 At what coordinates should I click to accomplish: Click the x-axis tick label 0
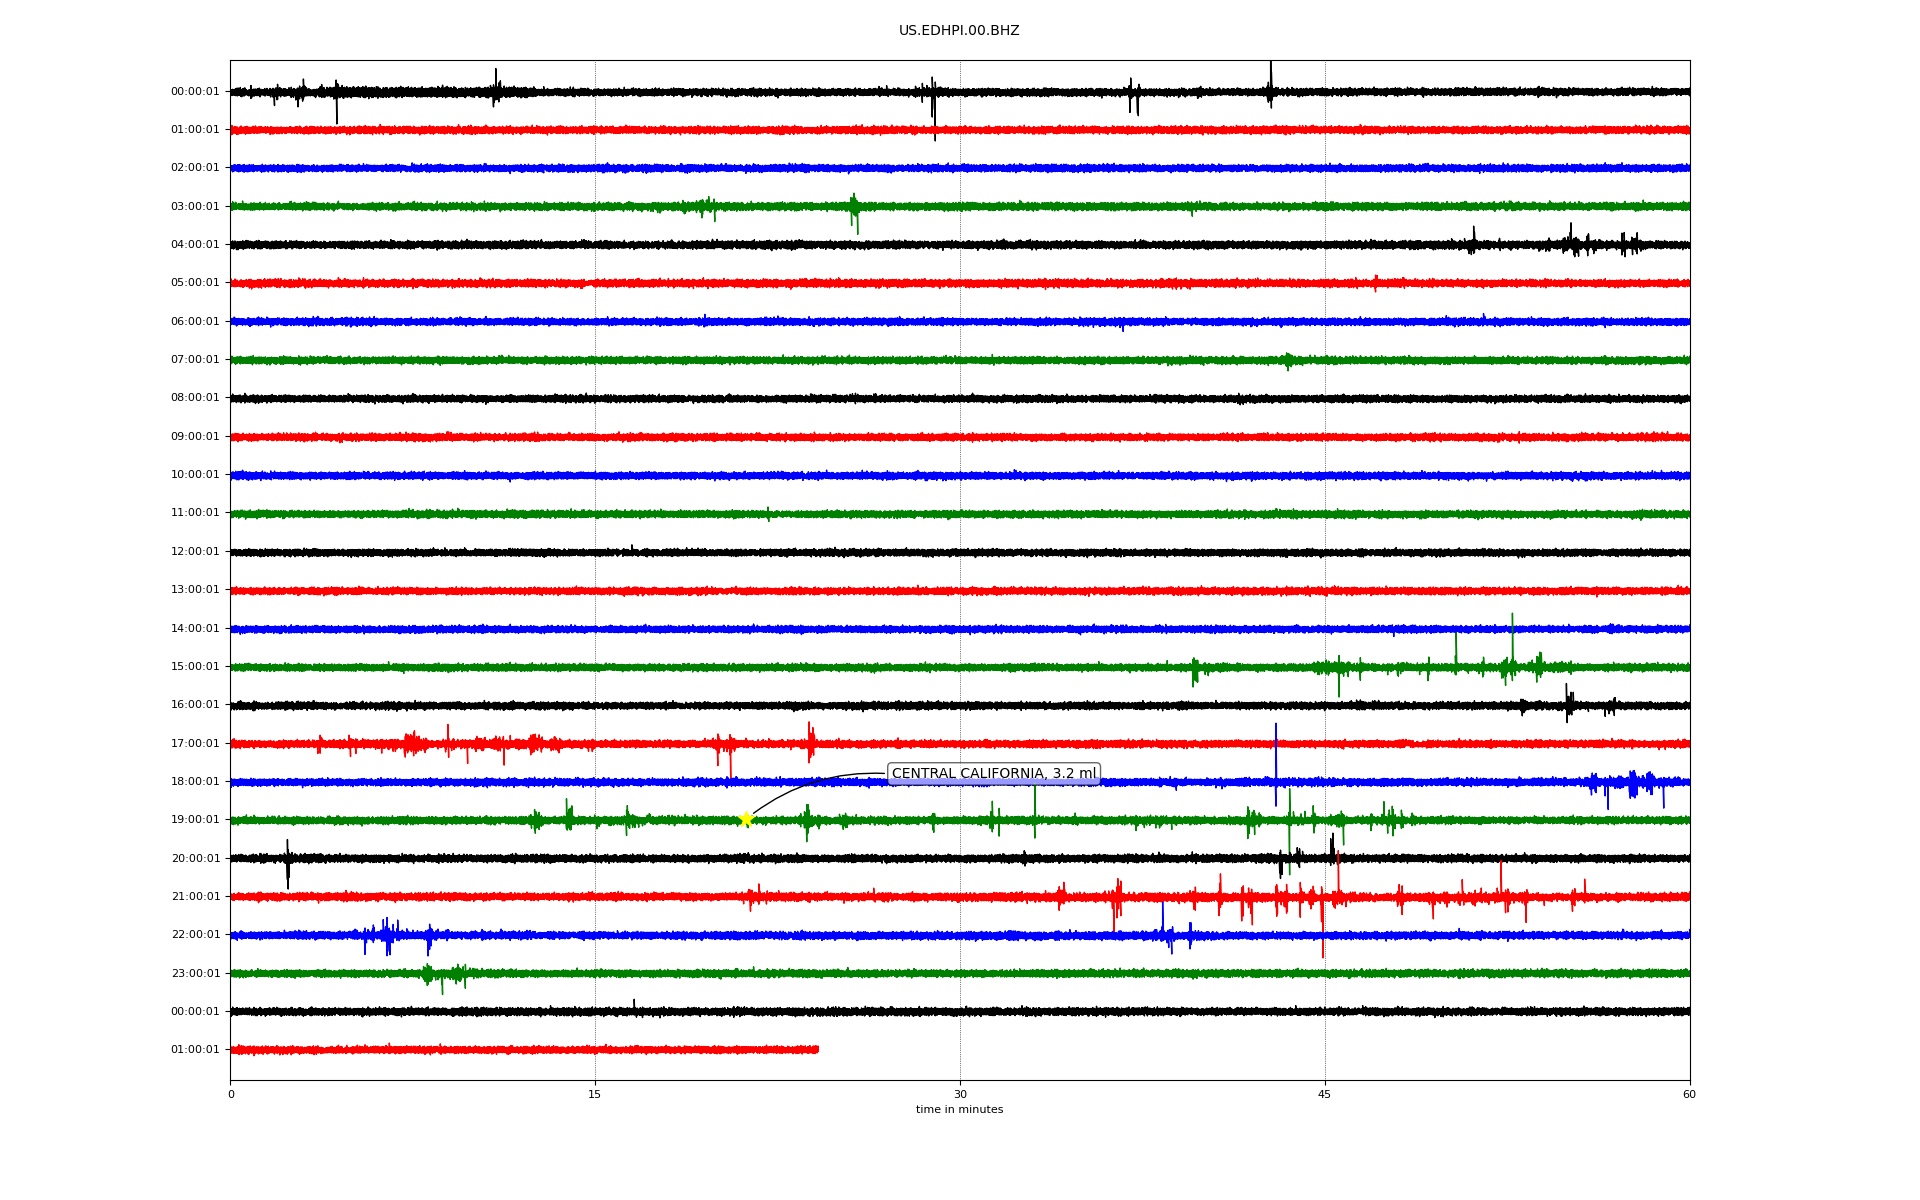pos(231,1095)
